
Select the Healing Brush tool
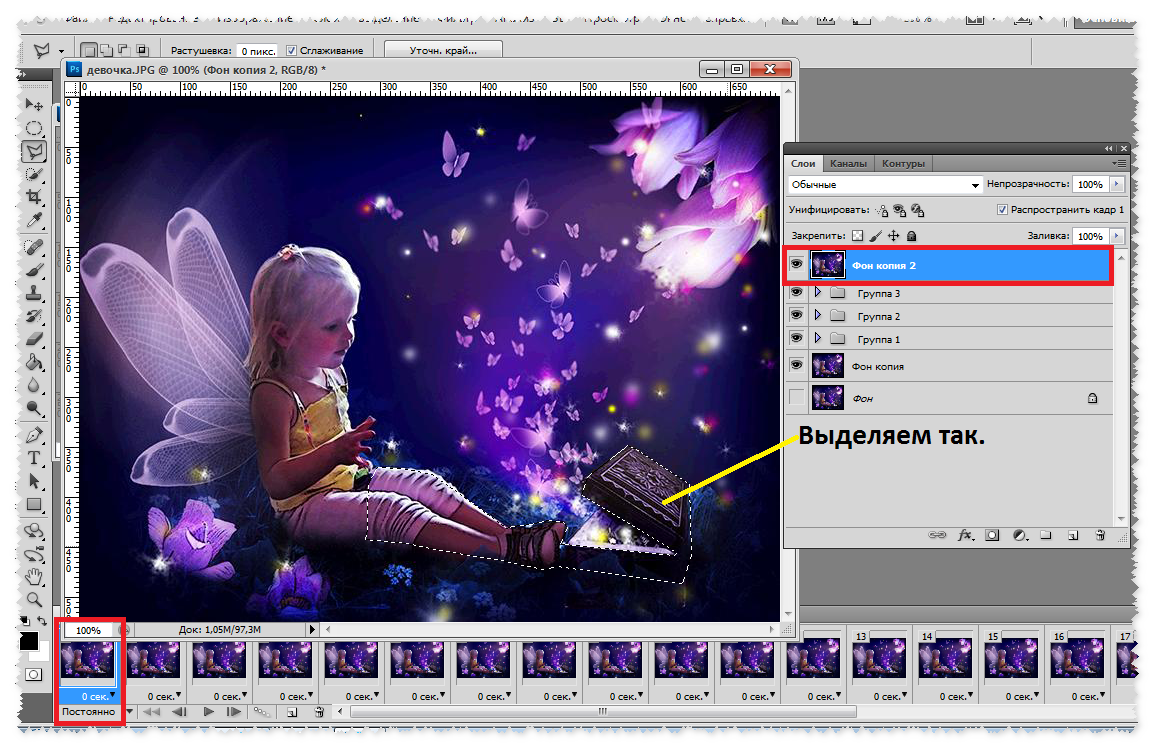34,247
